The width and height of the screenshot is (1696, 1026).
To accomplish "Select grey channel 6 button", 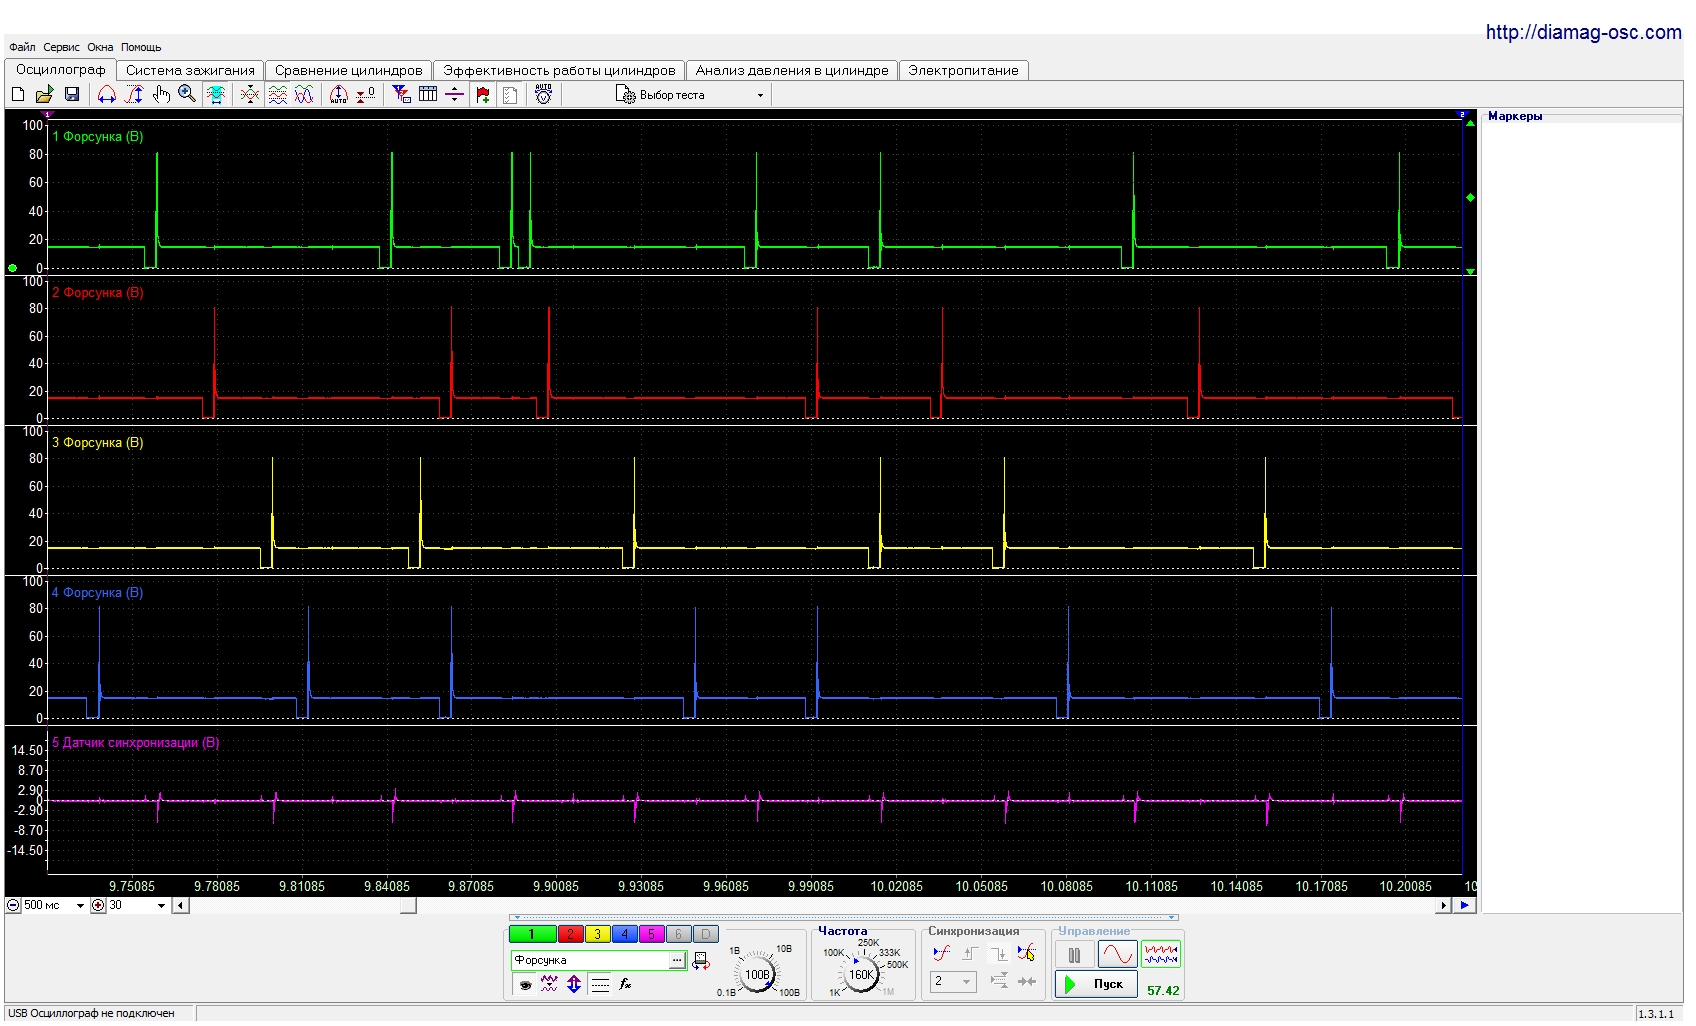I will tap(678, 934).
